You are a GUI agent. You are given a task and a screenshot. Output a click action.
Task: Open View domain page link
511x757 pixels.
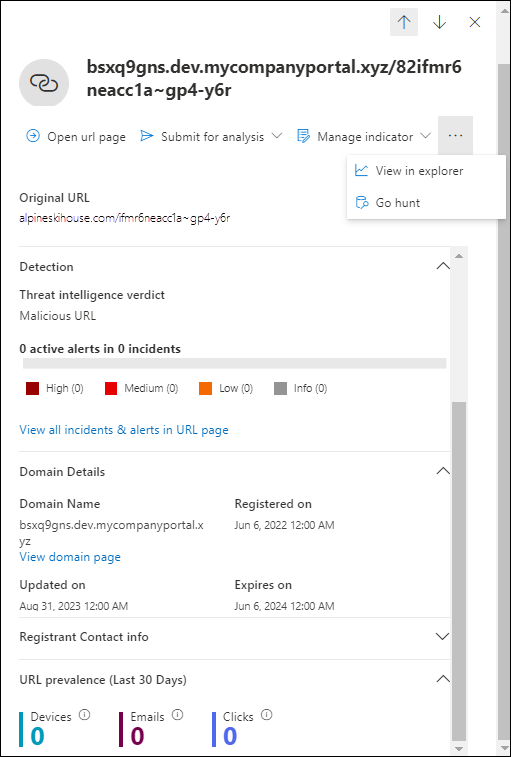click(70, 557)
